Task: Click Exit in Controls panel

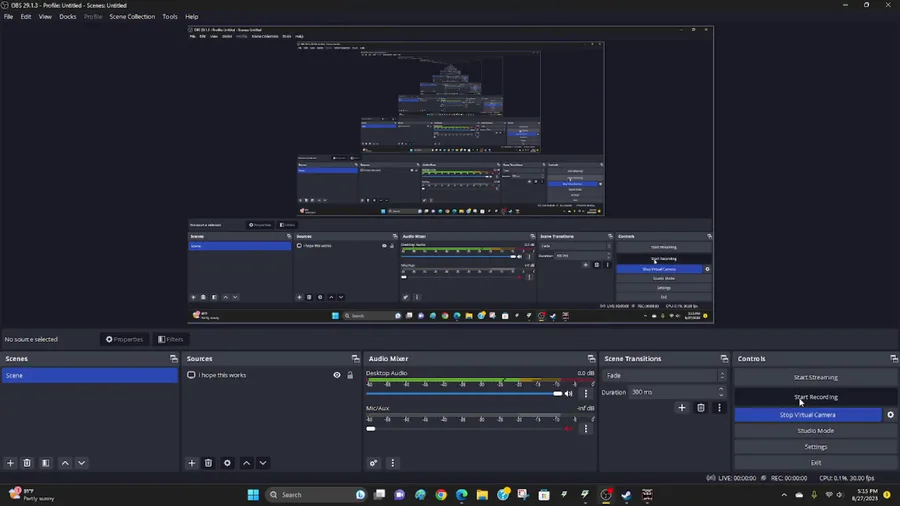Action: click(x=816, y=462)
